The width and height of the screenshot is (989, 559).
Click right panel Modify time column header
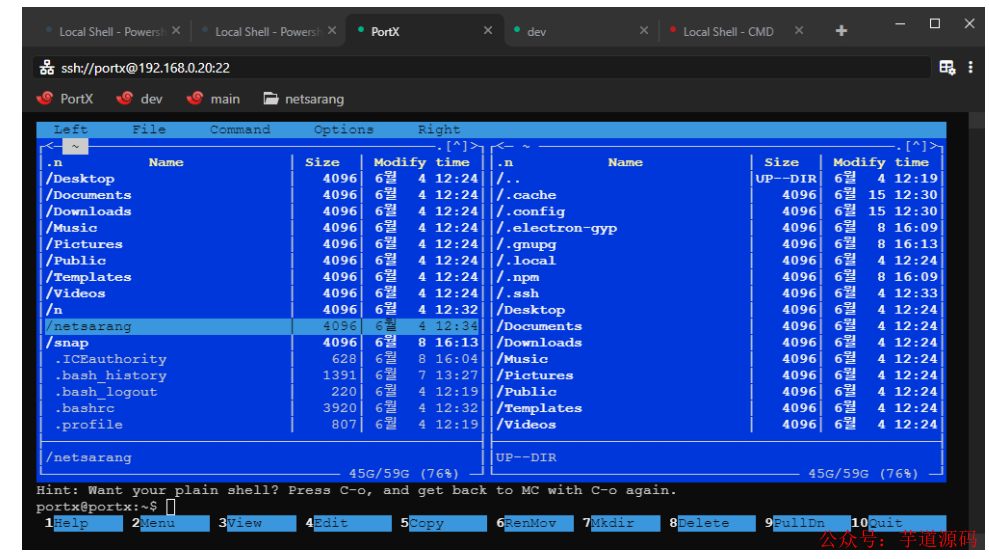tap(881, 162)
